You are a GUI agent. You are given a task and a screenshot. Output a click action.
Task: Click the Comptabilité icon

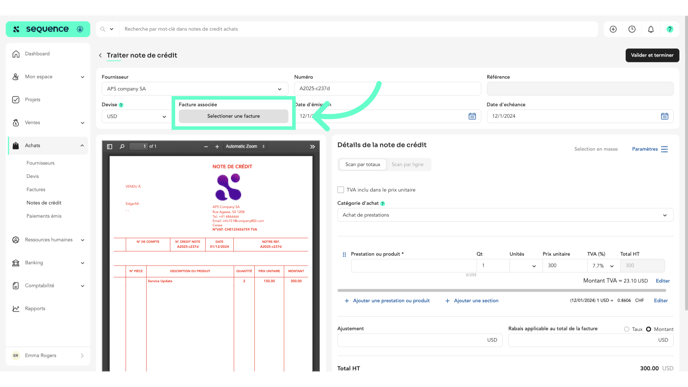[x=16, y=286]
